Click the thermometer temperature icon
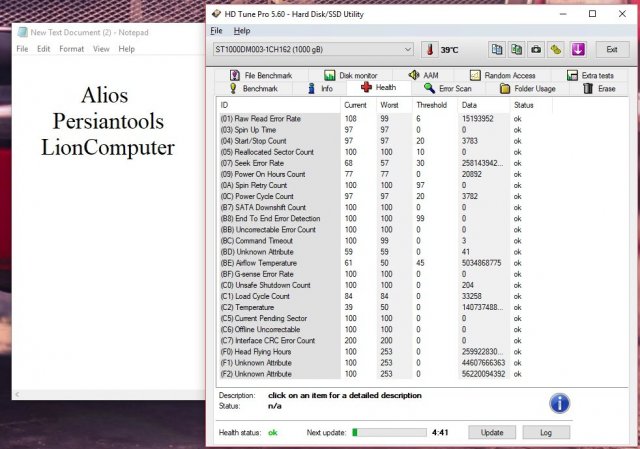Image resolution: width=640 pixels, height=449 pixels. click(x=430, y=49)
